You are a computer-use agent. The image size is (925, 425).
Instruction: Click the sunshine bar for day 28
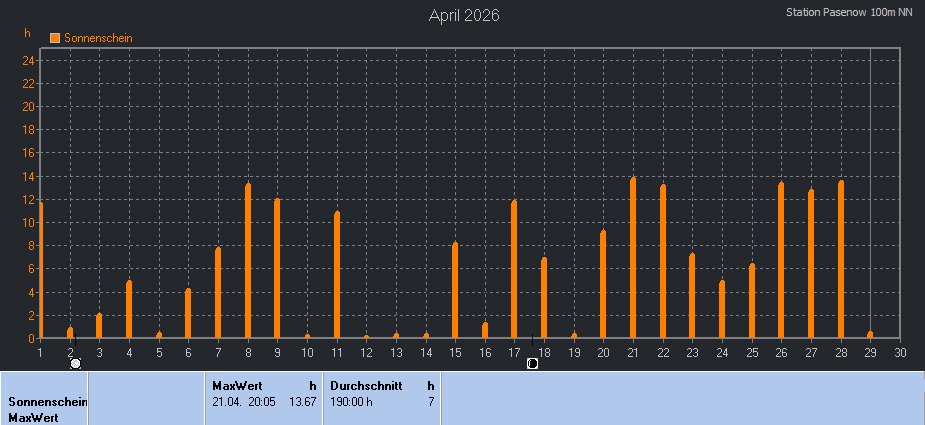coord(841,259)
